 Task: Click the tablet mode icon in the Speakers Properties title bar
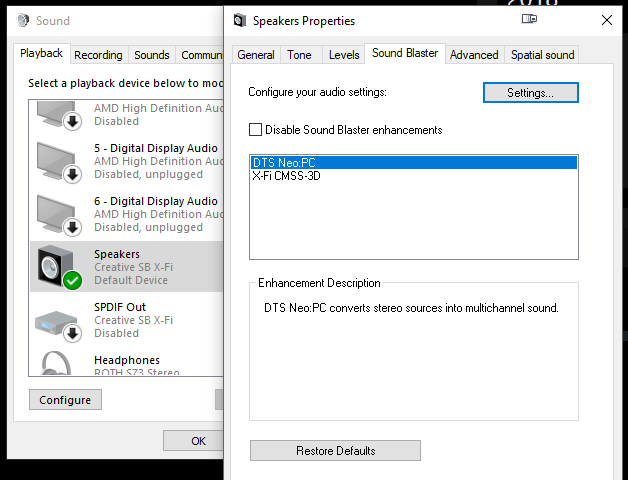[x=529, y=19]
